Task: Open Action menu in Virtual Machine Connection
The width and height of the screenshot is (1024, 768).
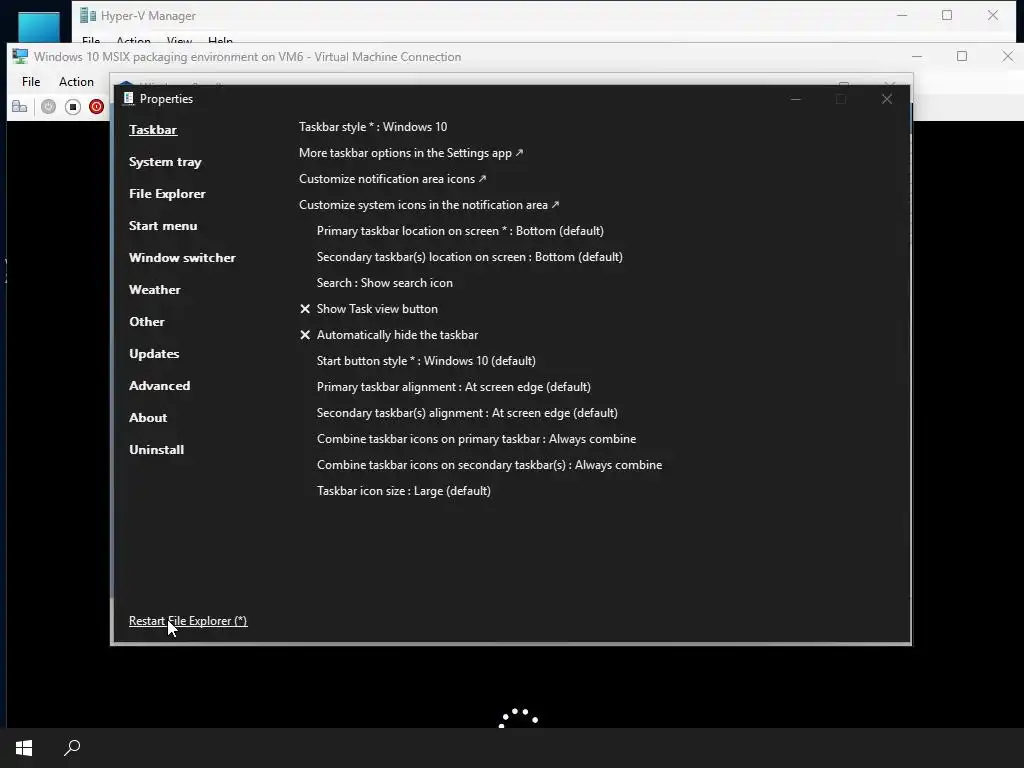Action: (76, 82)
